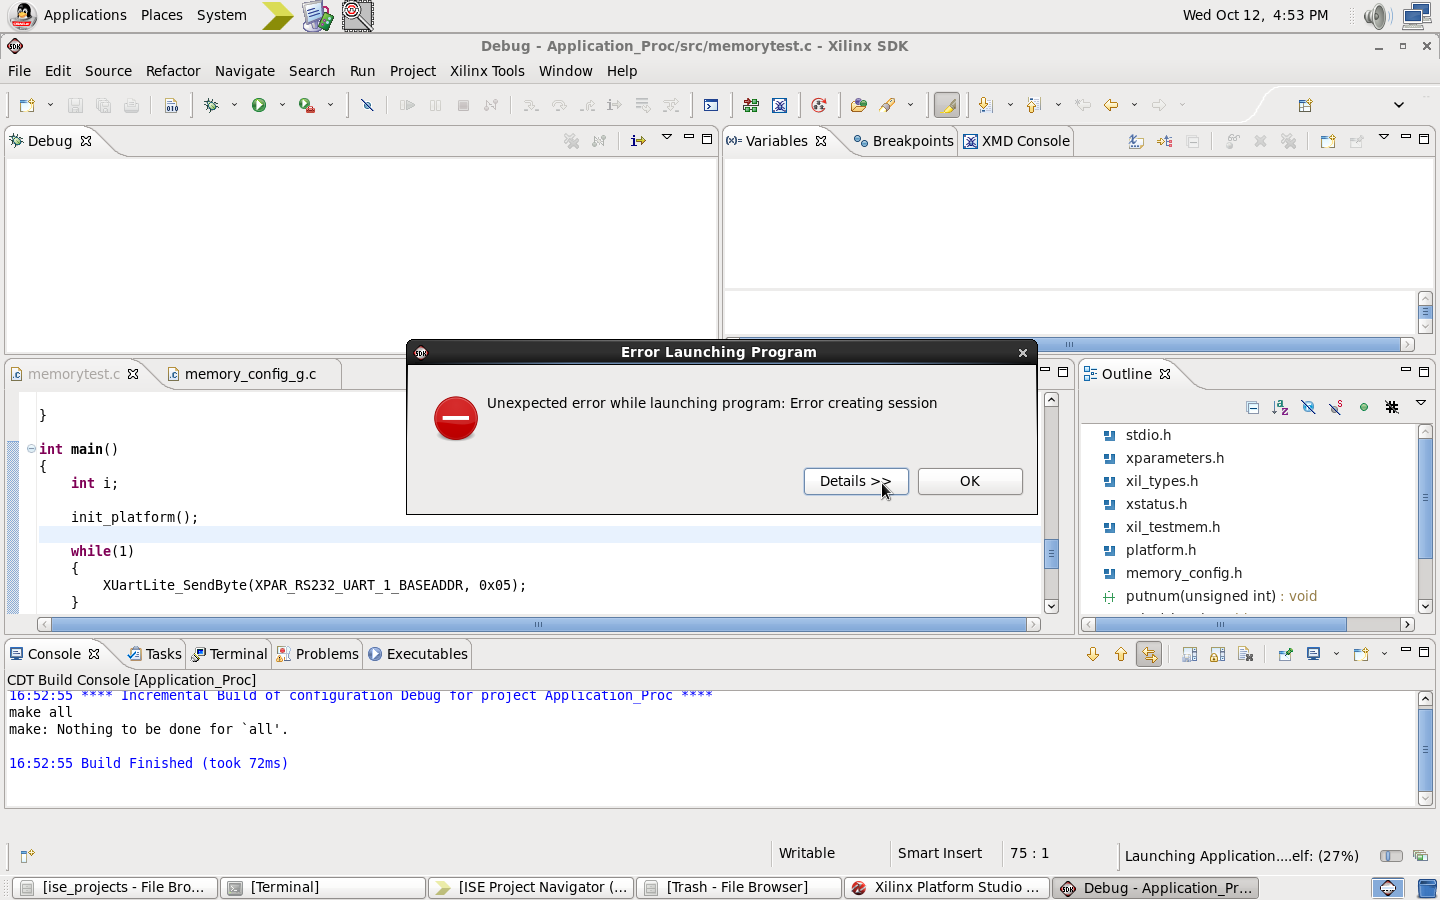The image size is (1440, 900).
Task: Open the XMD terminal toolbar icon
Action: (x=711, y=105)
